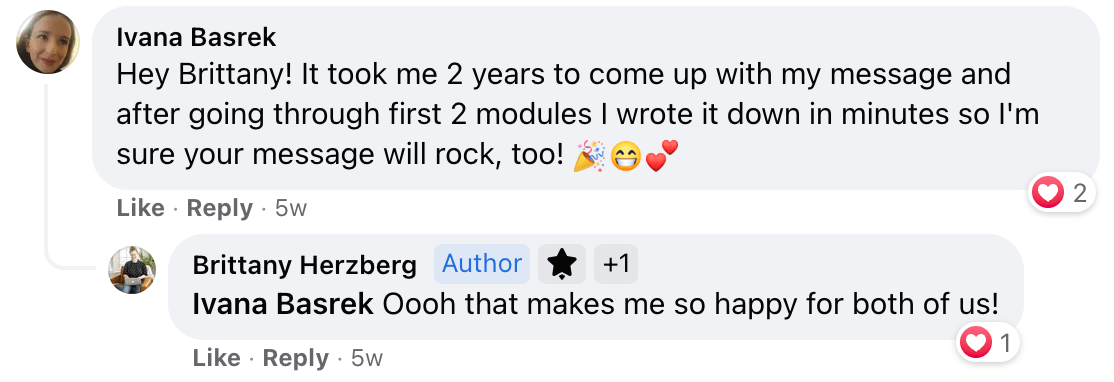The height and width of the screenshot is (382, 1114).
Task: Reply to Ivana Basrek's comment
Action: coord(220,209)
